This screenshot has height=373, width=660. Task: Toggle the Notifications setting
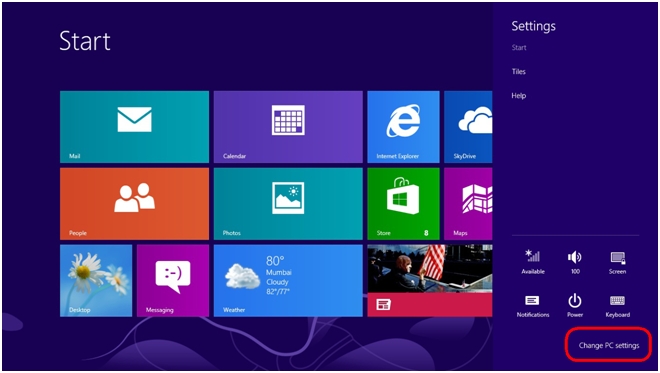(533, 305)
